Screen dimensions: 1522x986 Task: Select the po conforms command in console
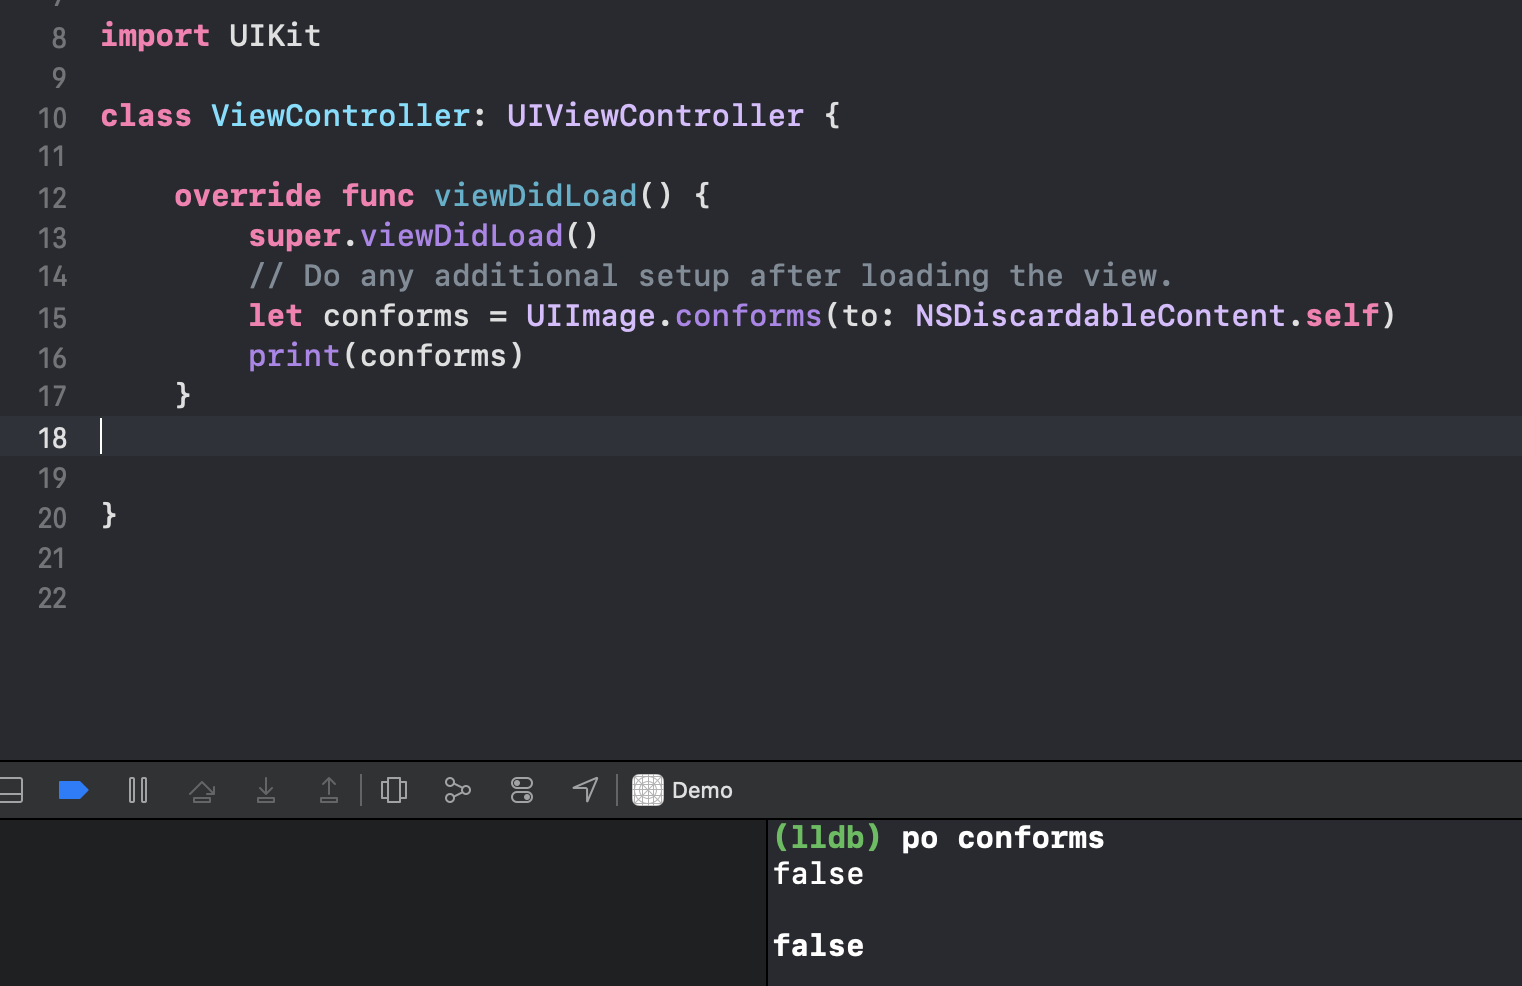(1001, 838)
